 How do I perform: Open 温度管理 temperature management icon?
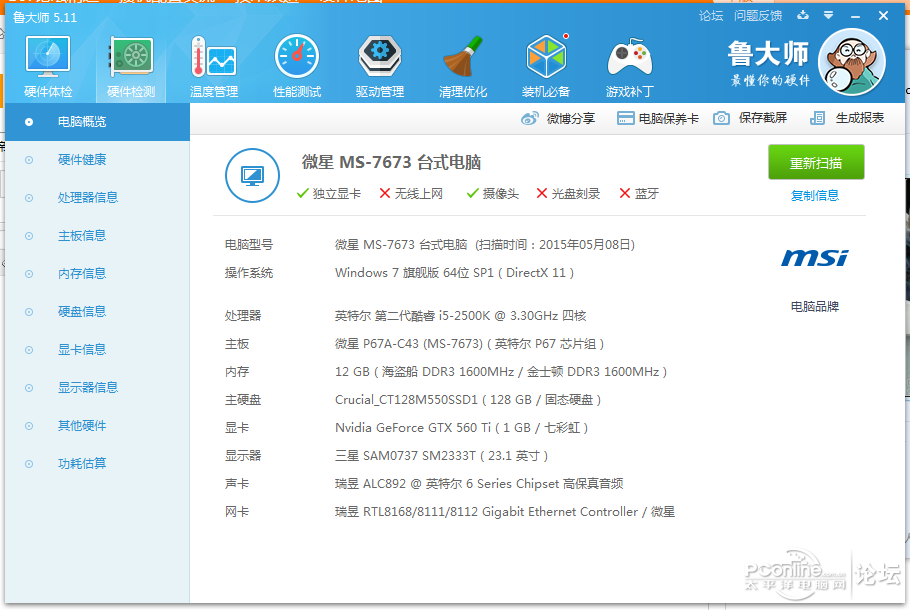click(x=214, y=57)
